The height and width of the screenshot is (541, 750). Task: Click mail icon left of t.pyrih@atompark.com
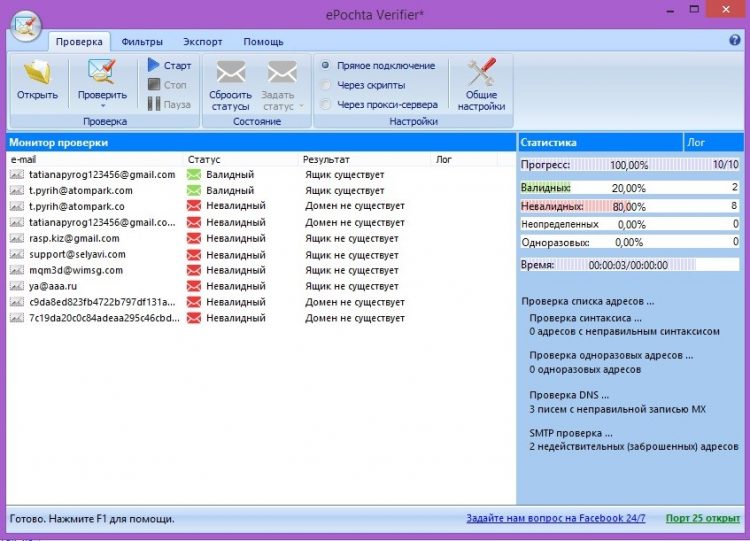coord(17,190)
